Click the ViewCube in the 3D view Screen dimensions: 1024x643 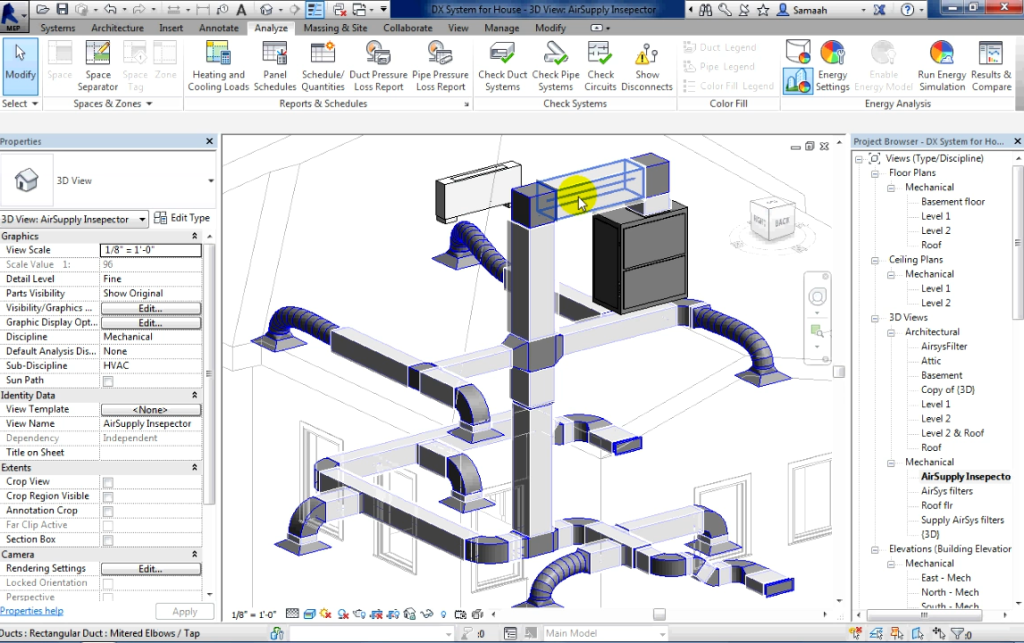[x=773, y=221]
